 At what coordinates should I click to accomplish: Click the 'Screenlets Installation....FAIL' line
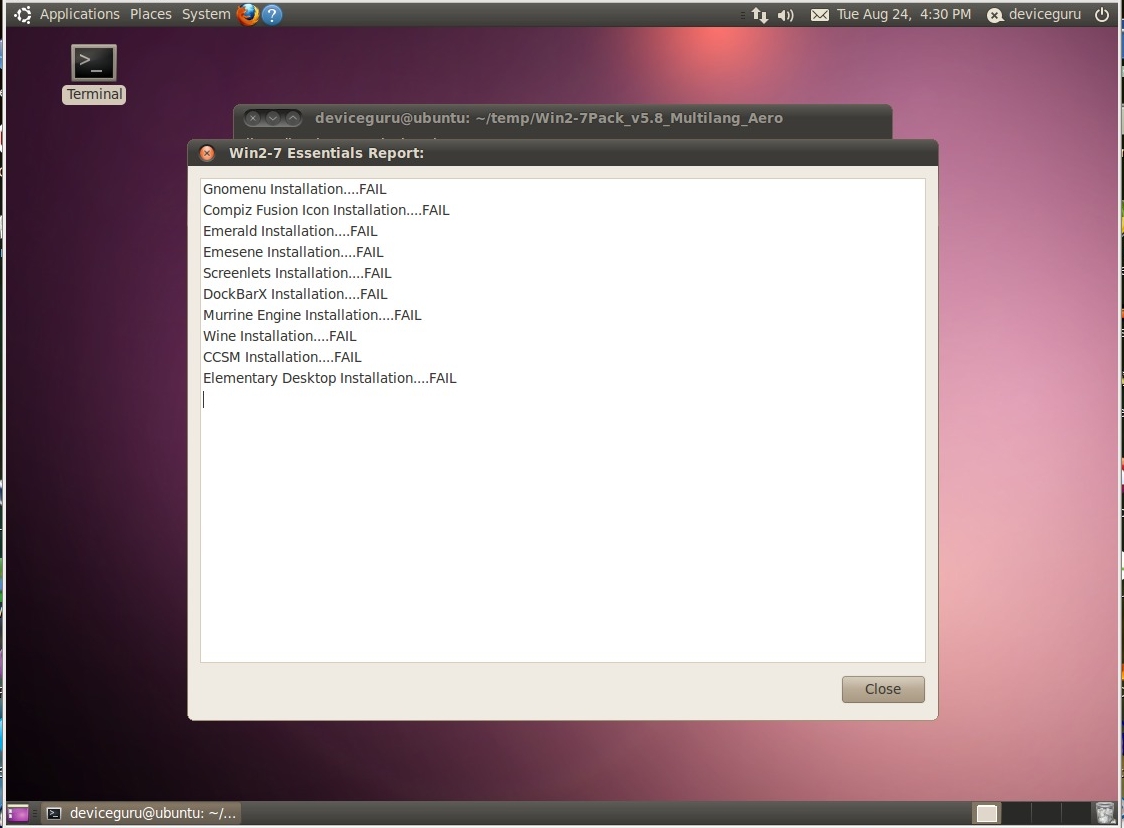[x=297, y=273]
